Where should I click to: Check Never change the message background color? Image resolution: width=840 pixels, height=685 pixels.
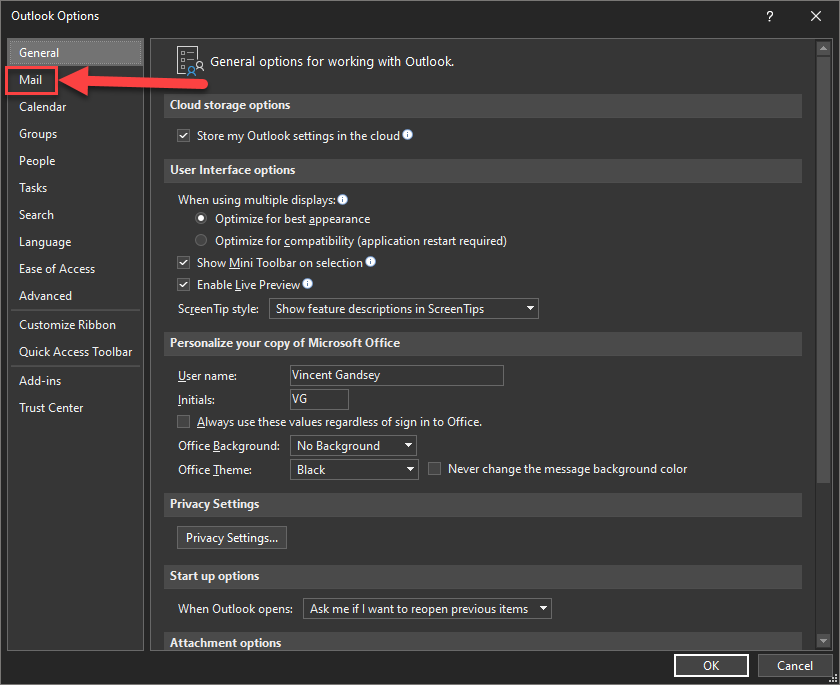click(434, 469)
